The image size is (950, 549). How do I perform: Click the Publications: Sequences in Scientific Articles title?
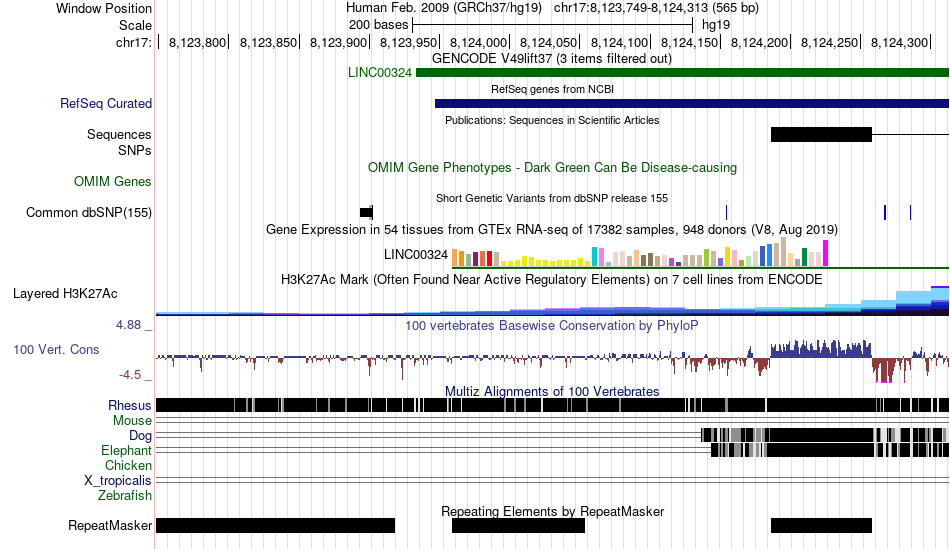click(x=552, y=120)
